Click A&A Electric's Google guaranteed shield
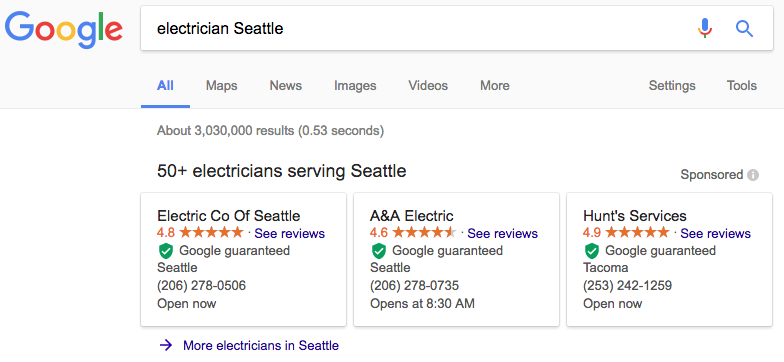The width and height of the screenshot is (784, 362). click(x=378, y=251)
